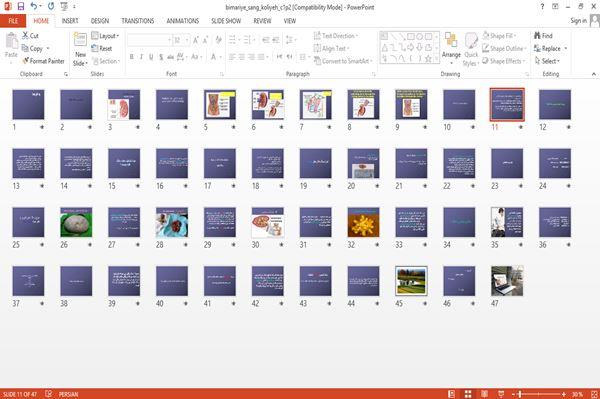Click the Undo arrow icon
This screenshot has width=600, height=399.
(34, 7)
